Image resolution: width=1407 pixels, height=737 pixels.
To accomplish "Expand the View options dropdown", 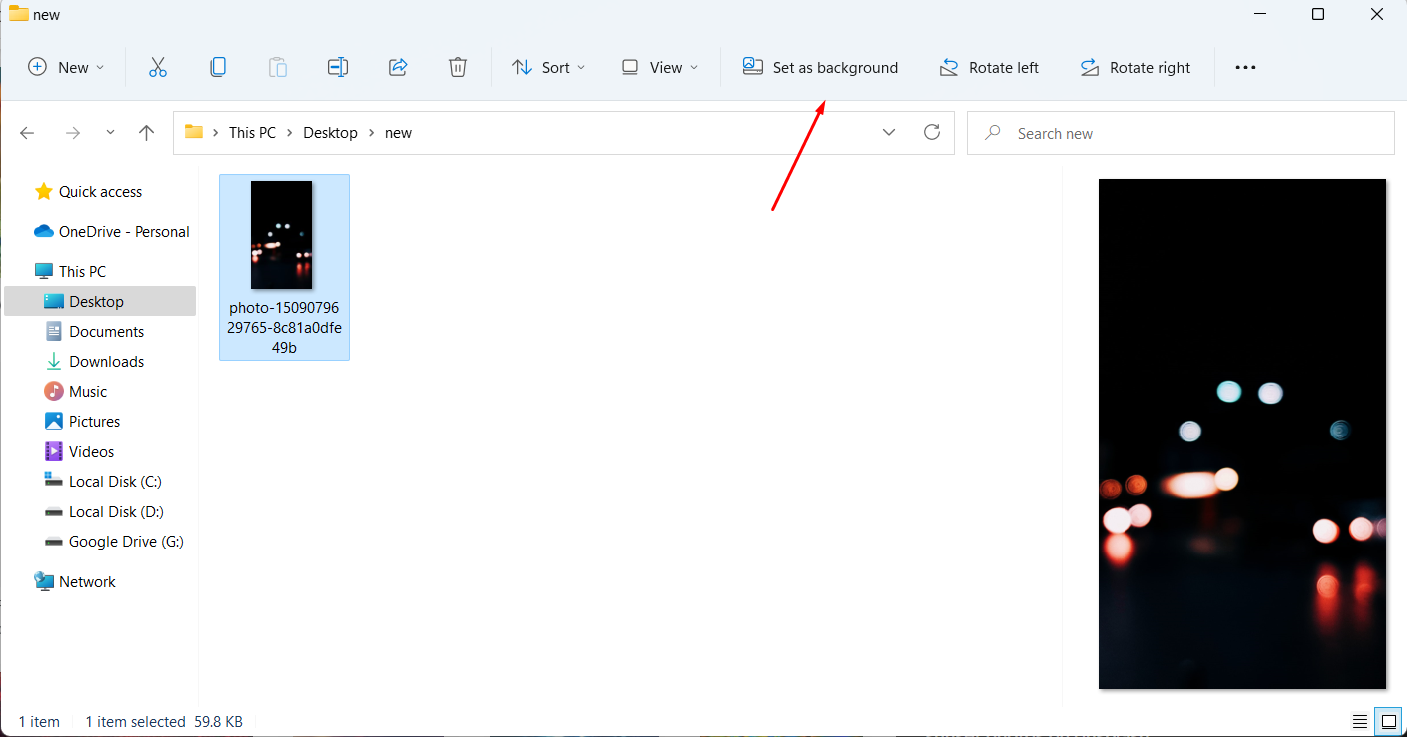I will [x=659, y=67].
